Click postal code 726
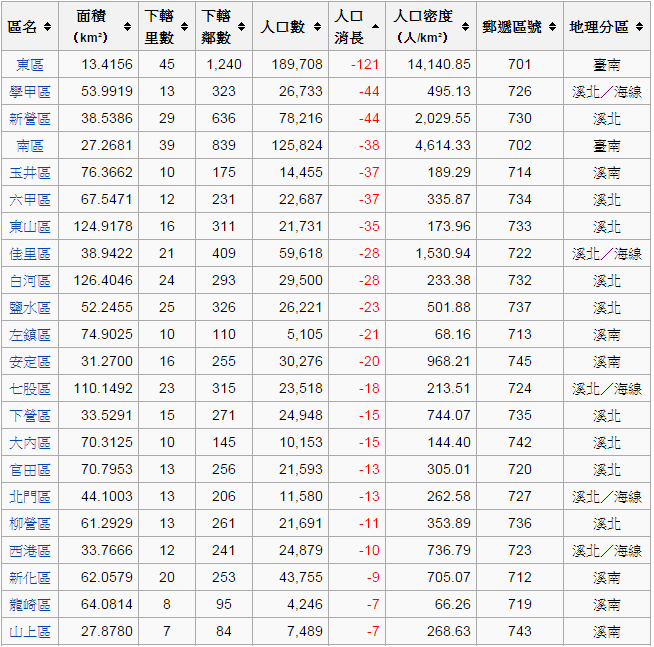The width and height of the screenshot is (654, 647). 520,91
